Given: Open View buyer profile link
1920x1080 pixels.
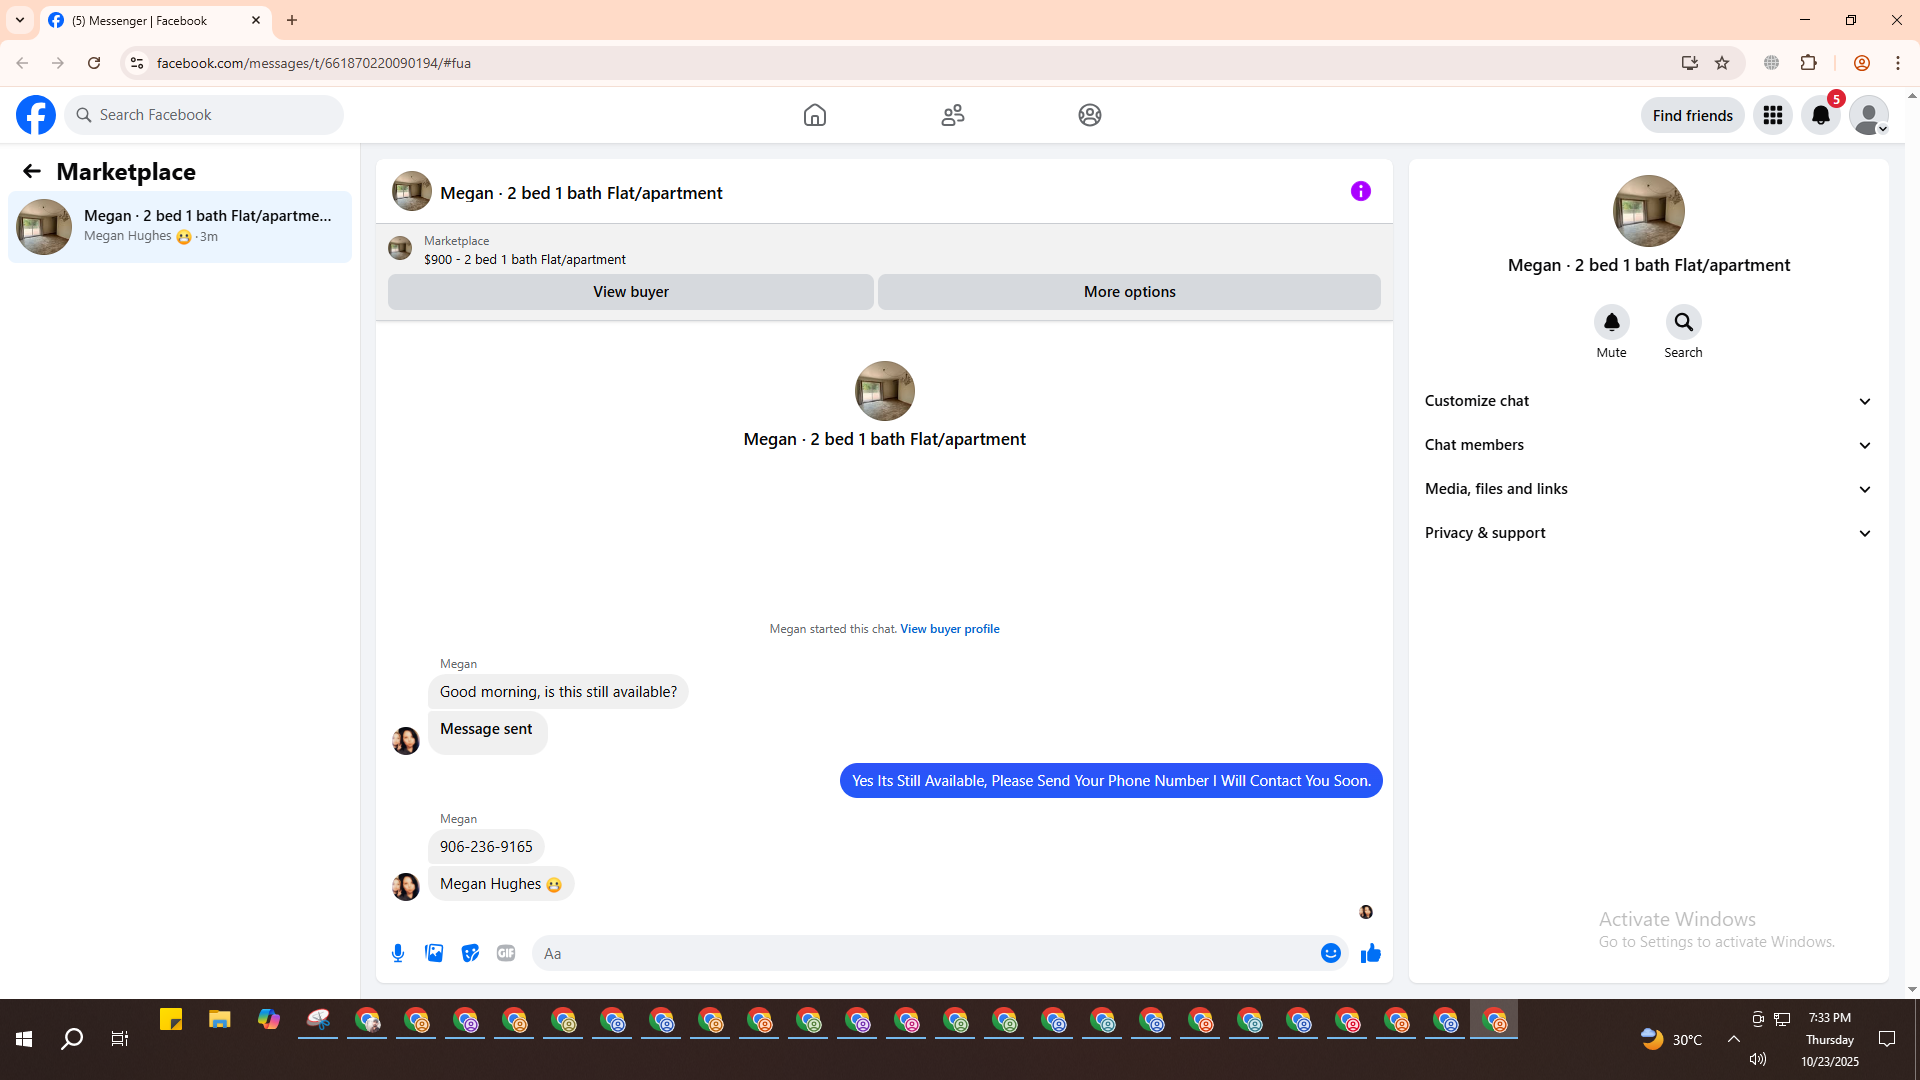Looking at the screenshot, I should pyautogui.click(x=949, y=629).
